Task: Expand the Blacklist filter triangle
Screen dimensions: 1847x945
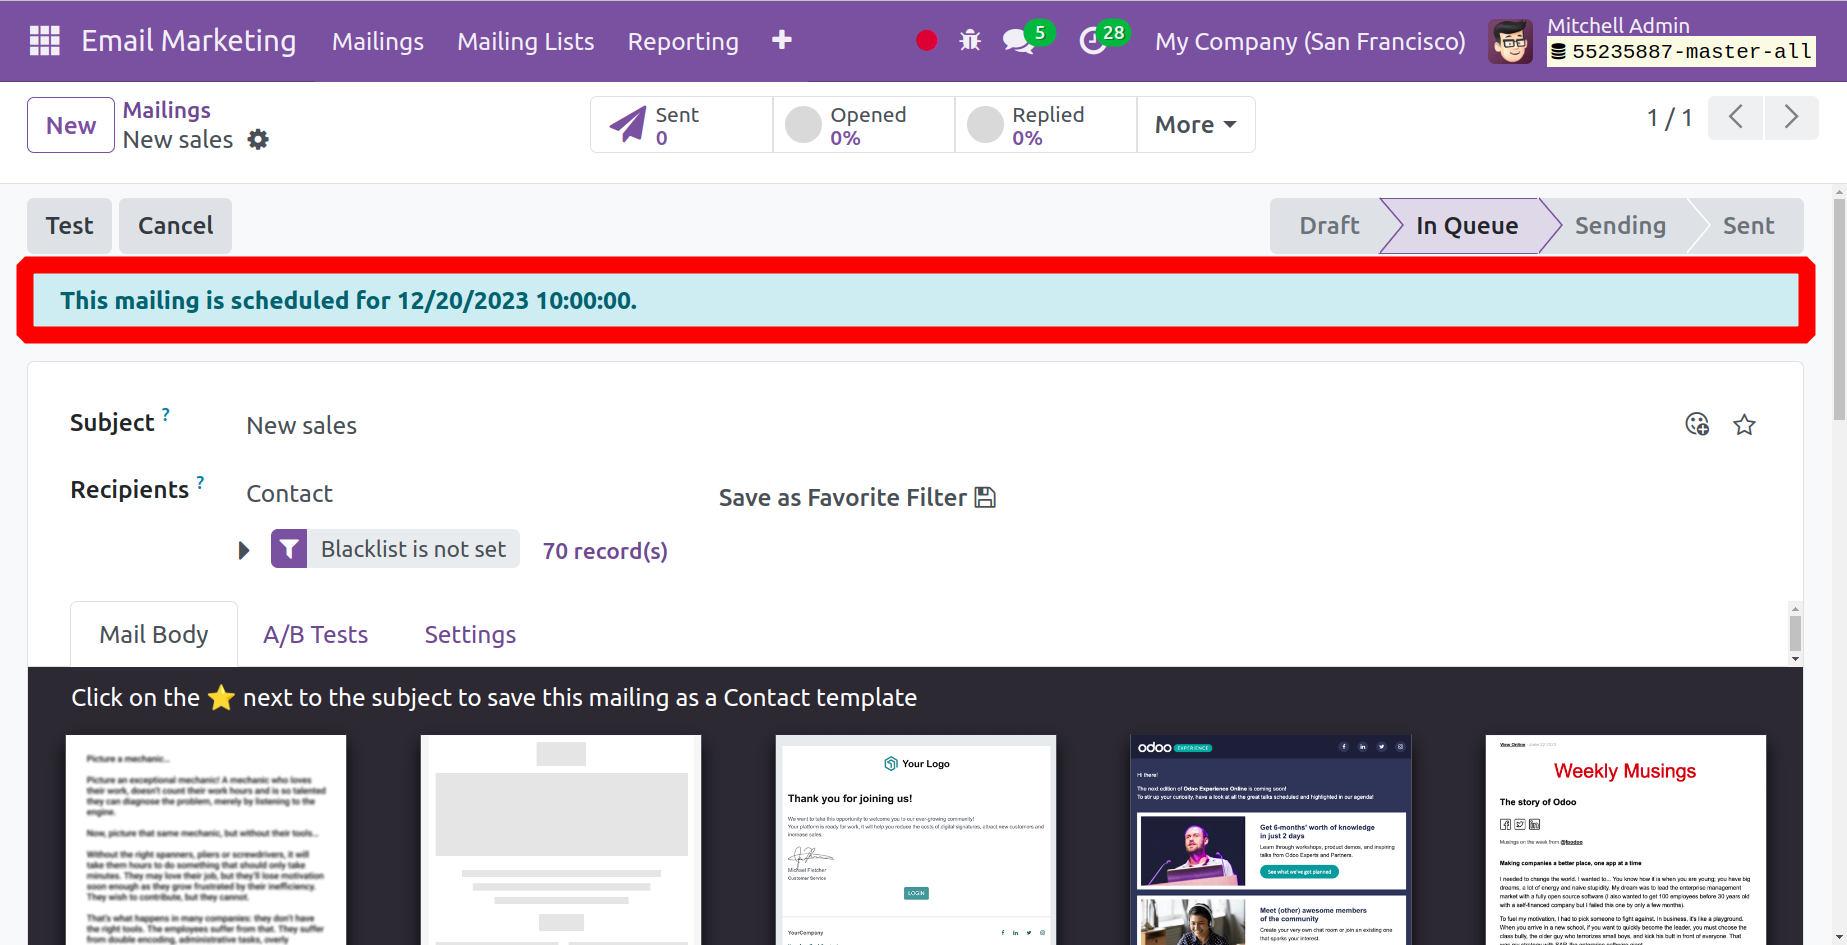Action: 244,550
